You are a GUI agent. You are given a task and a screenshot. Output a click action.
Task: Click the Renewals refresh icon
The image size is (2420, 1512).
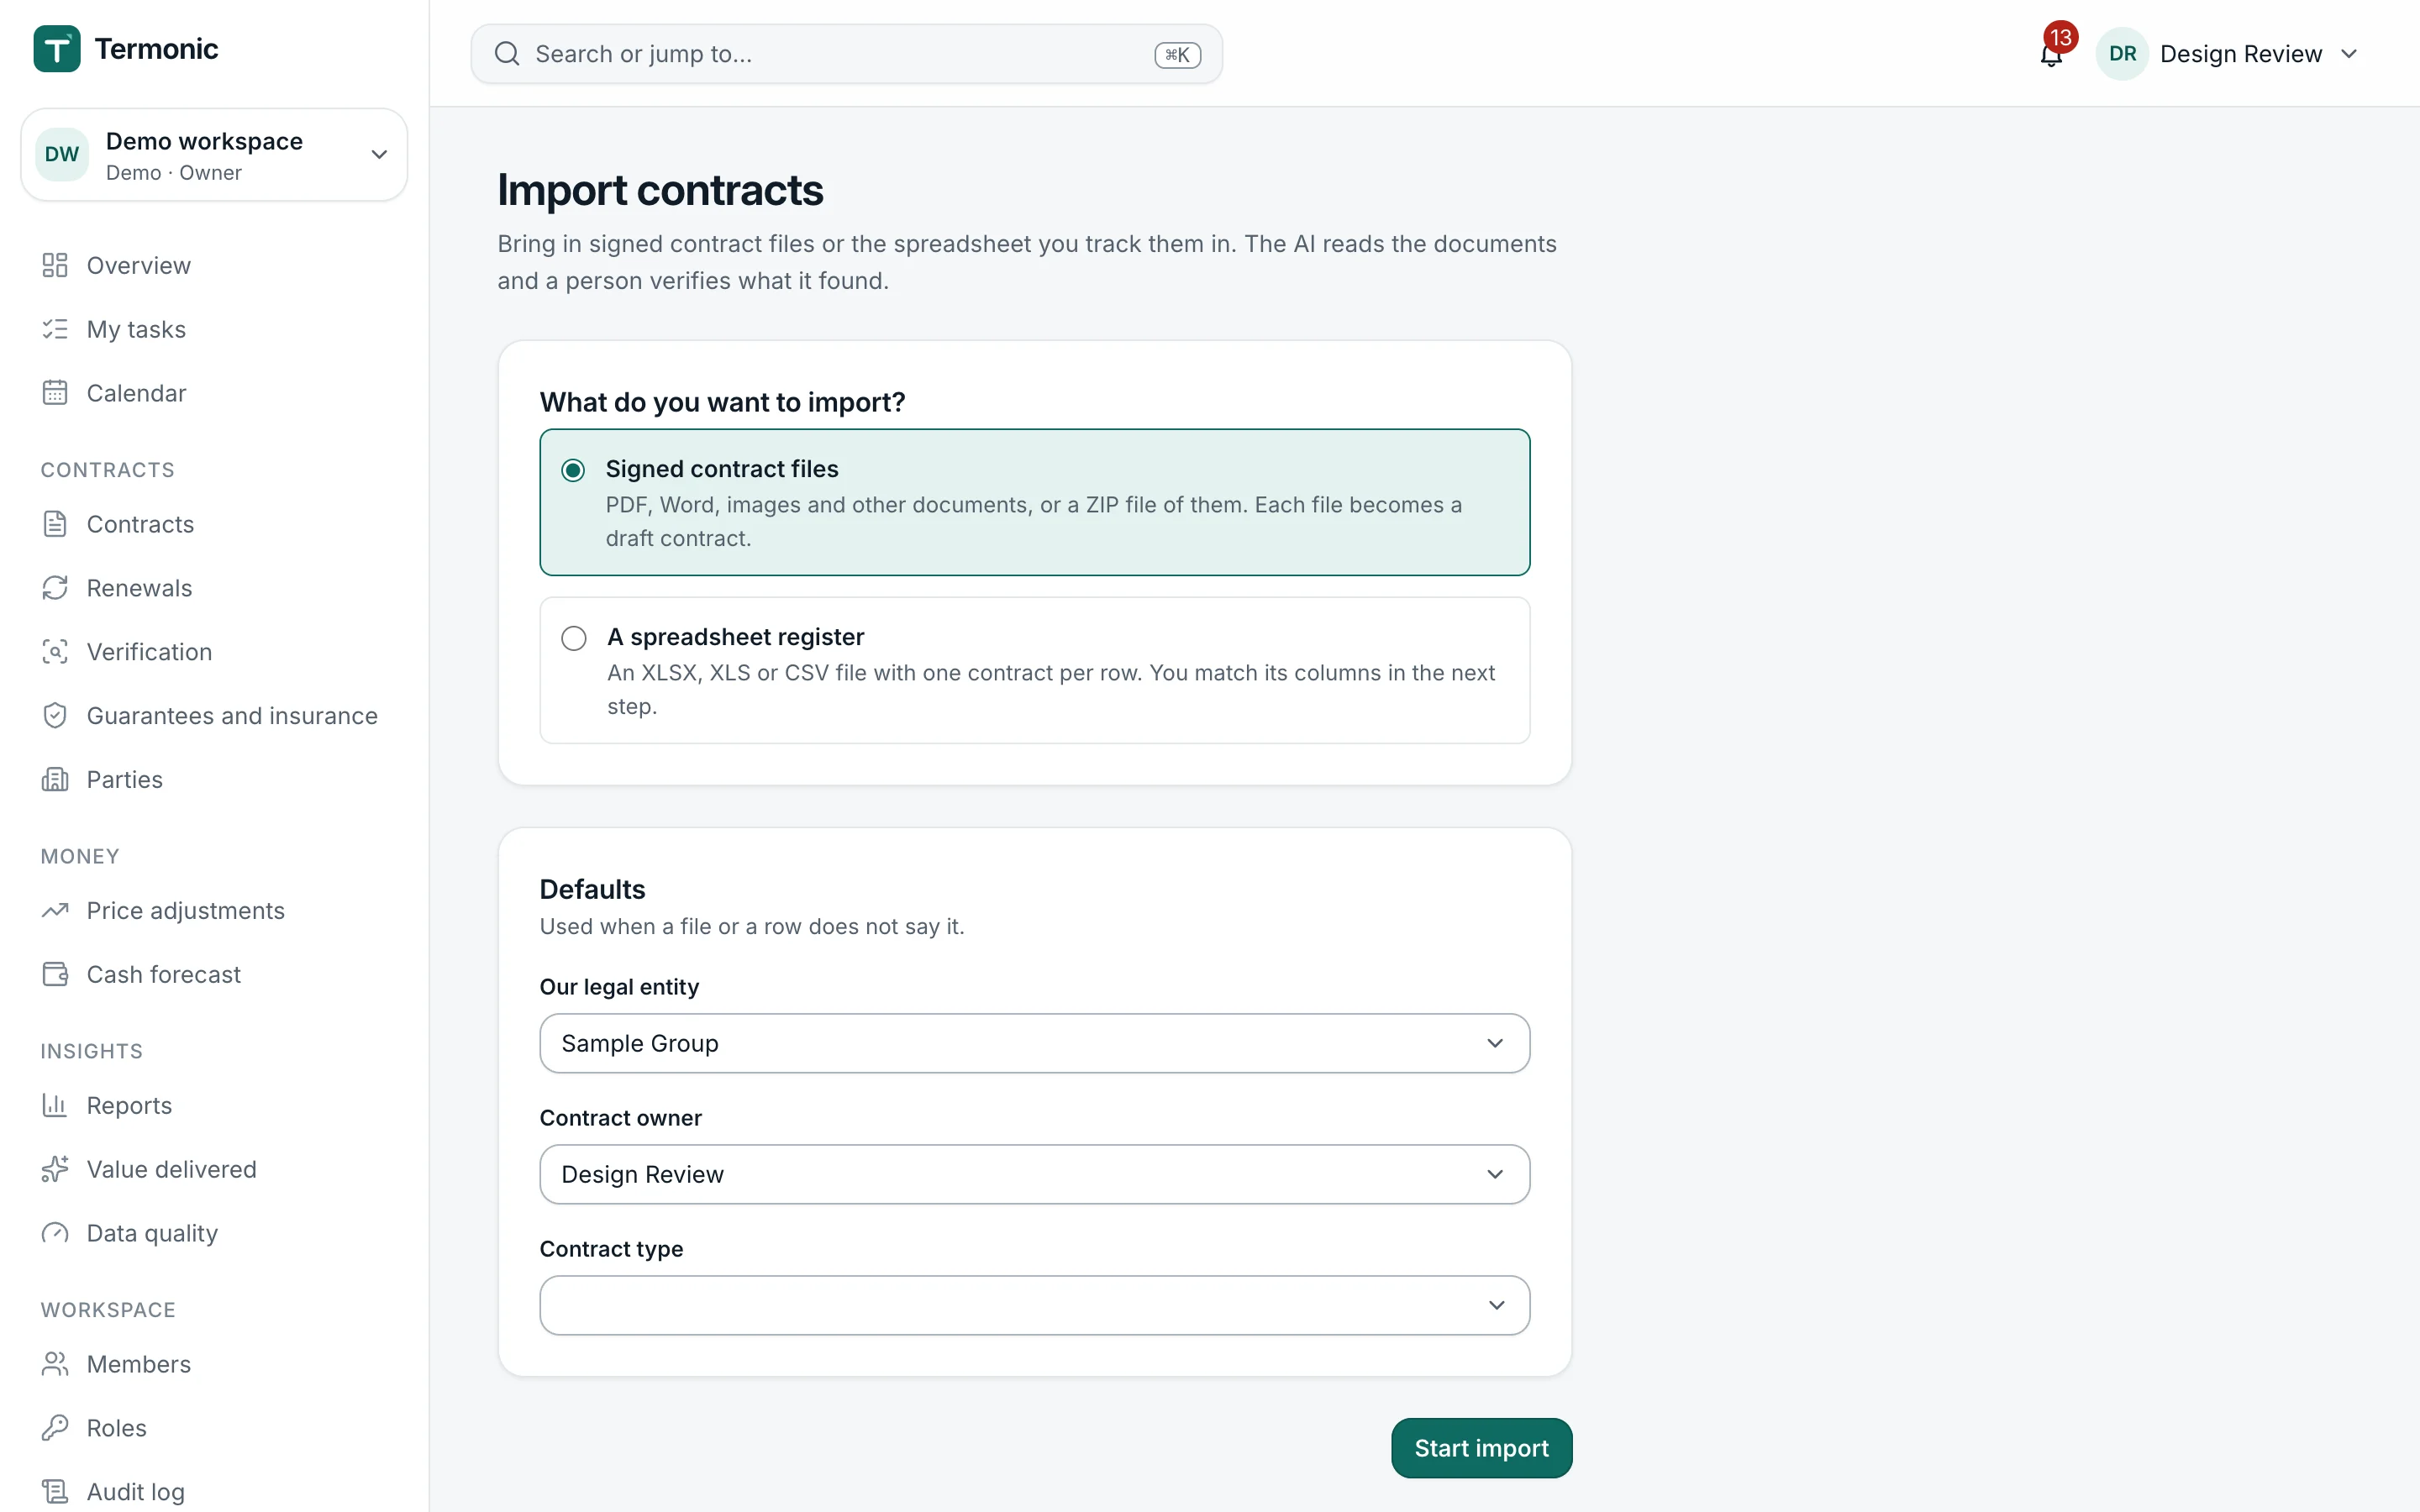point(55,588)
